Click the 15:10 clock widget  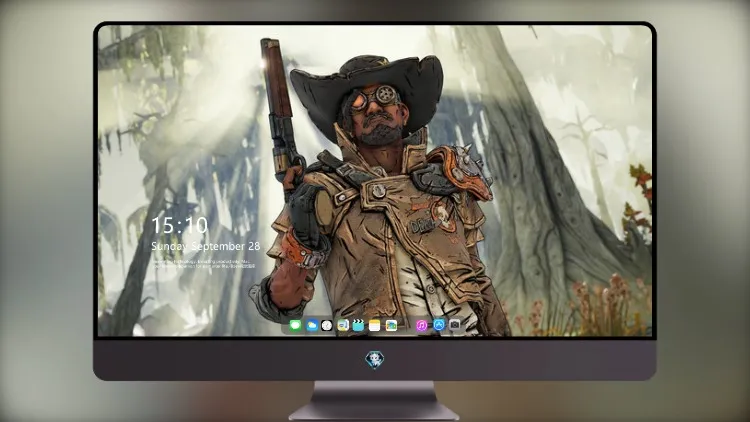tap(179, 225)
